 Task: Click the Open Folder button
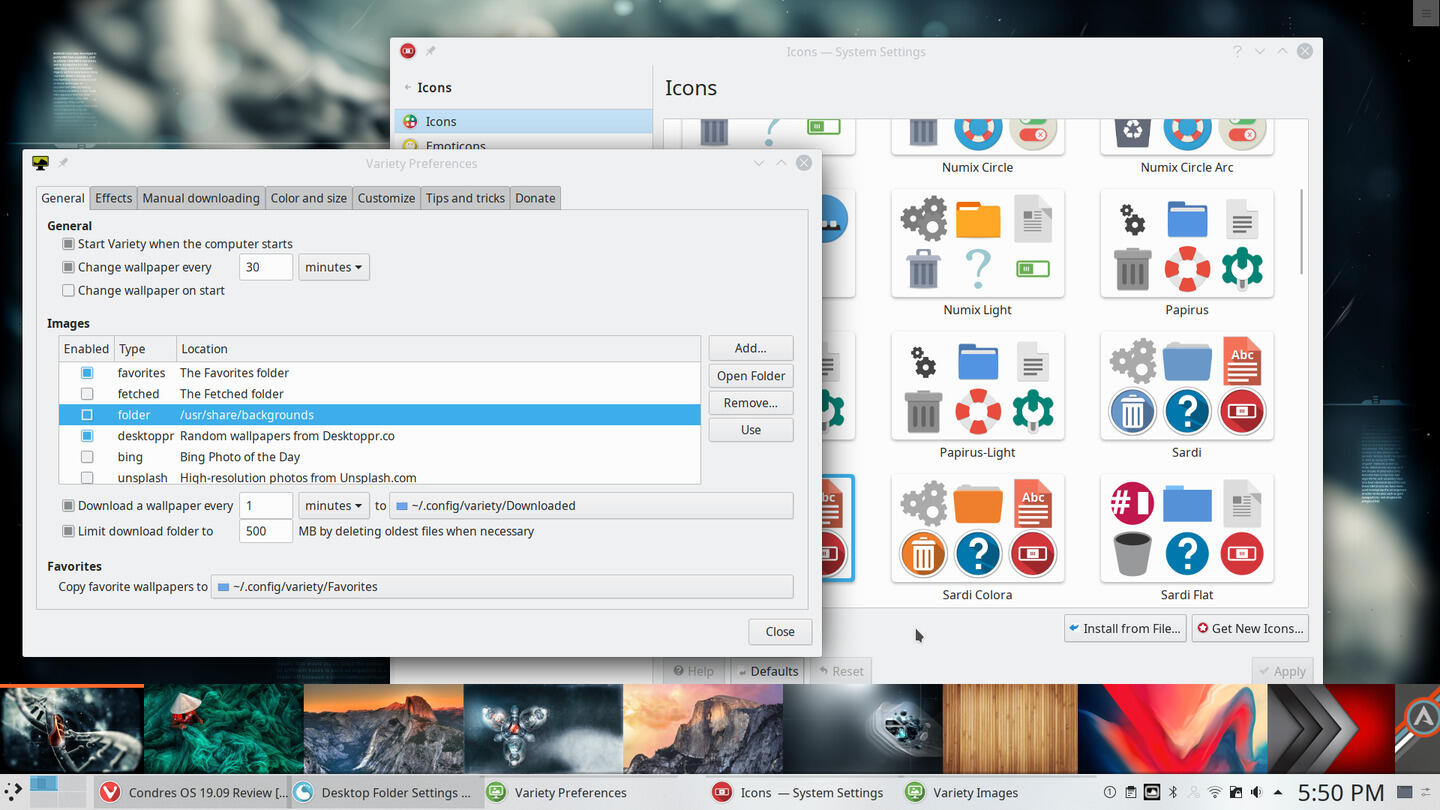coord(751,376)
